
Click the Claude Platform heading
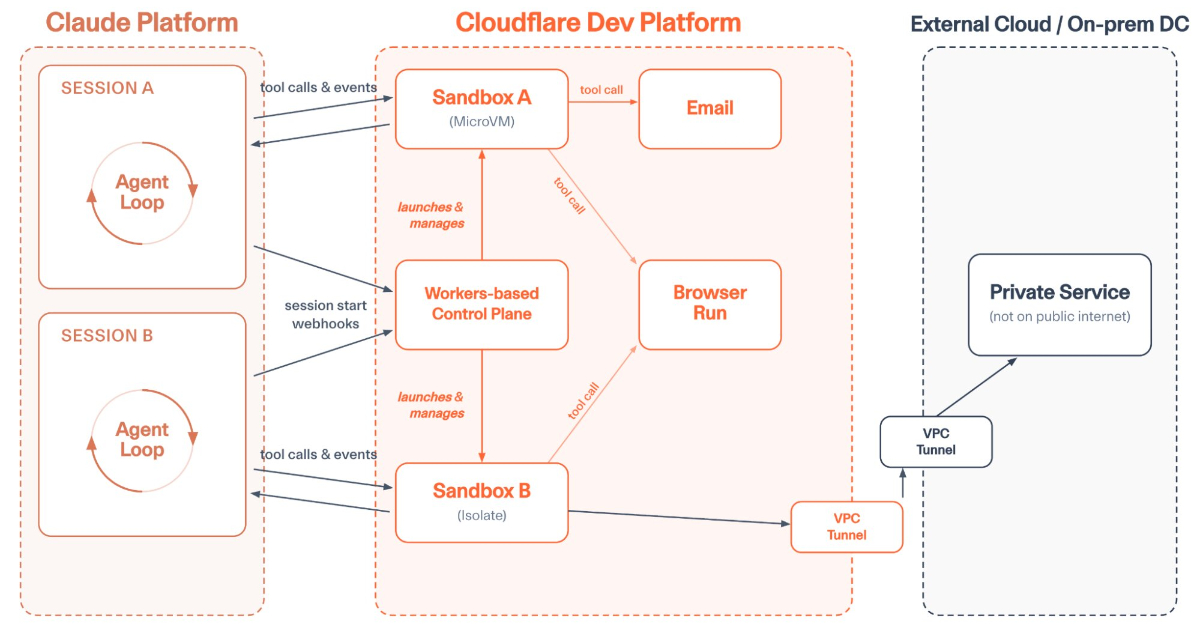142,22
